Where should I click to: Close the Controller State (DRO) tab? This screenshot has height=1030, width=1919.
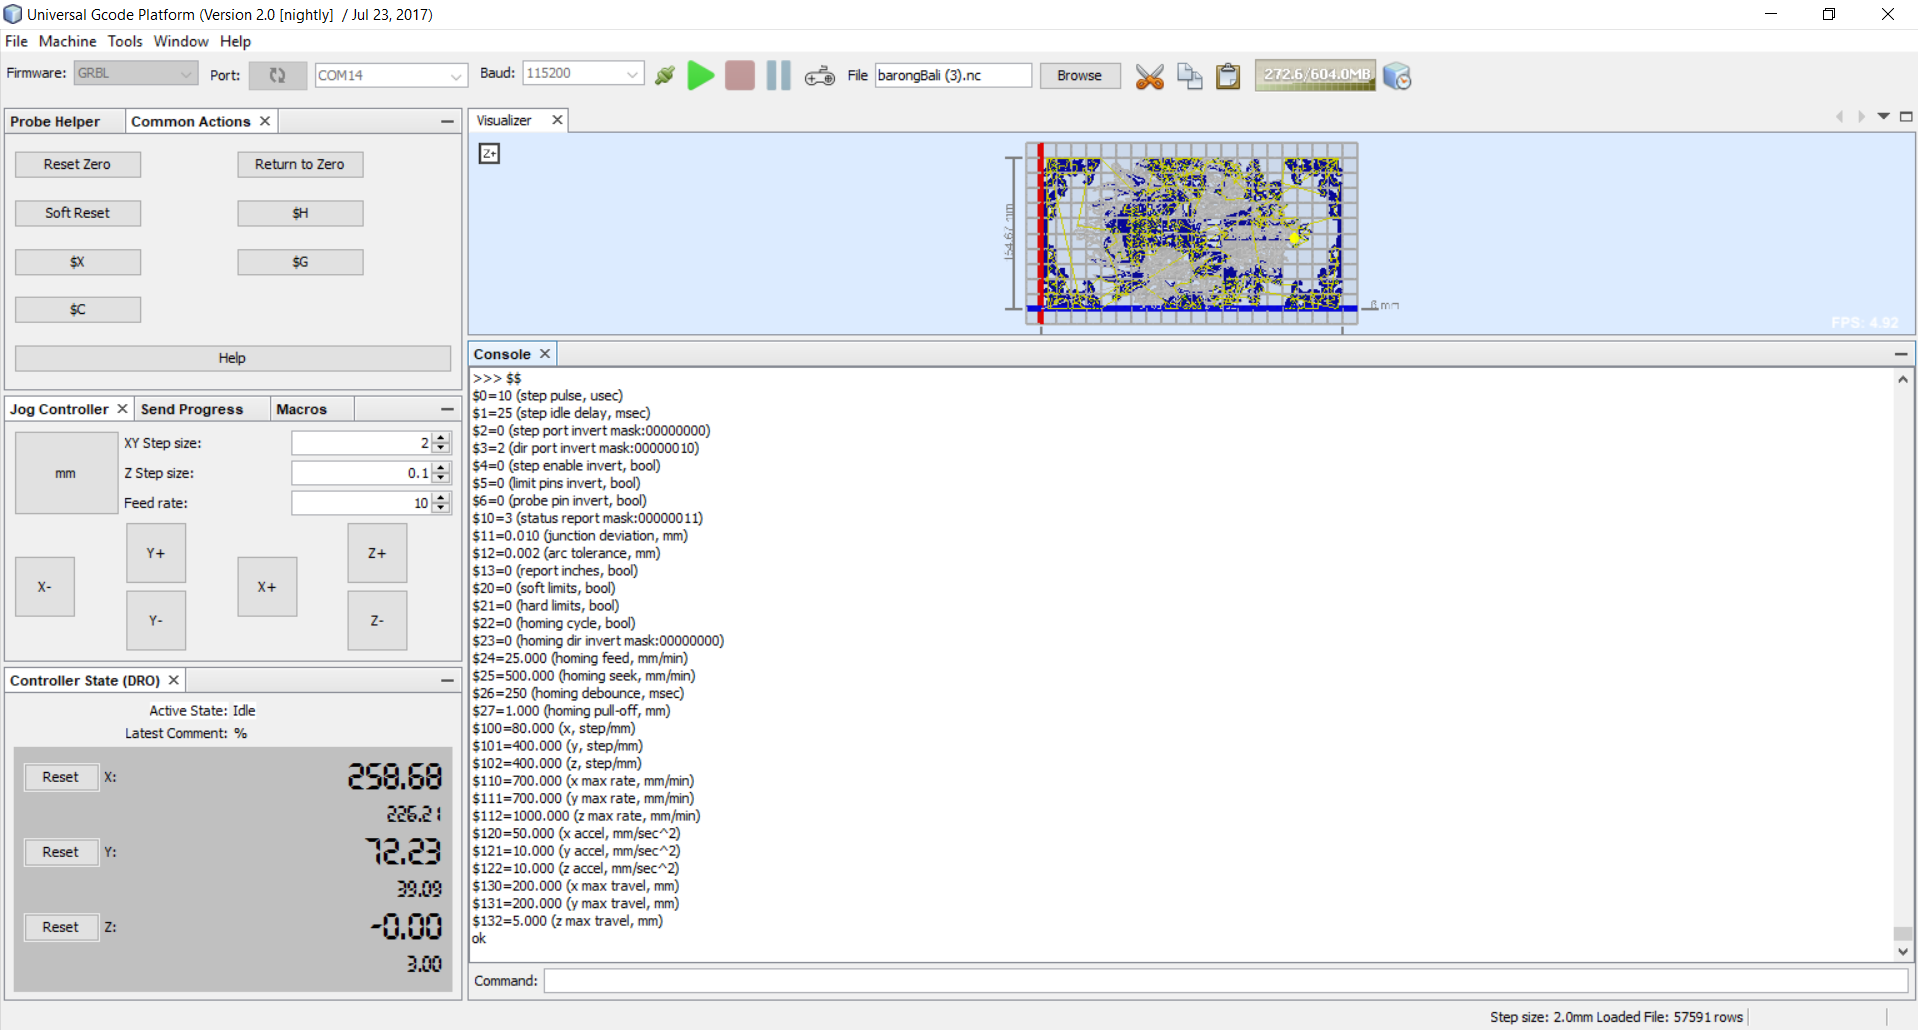(x=174, y=680)
